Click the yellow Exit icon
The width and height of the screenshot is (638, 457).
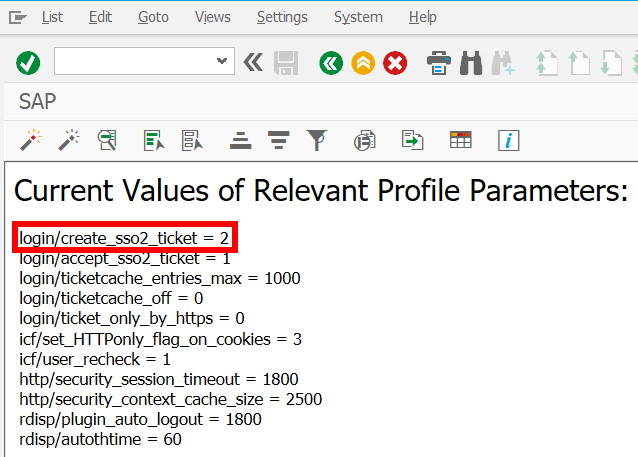click(363, 63)
